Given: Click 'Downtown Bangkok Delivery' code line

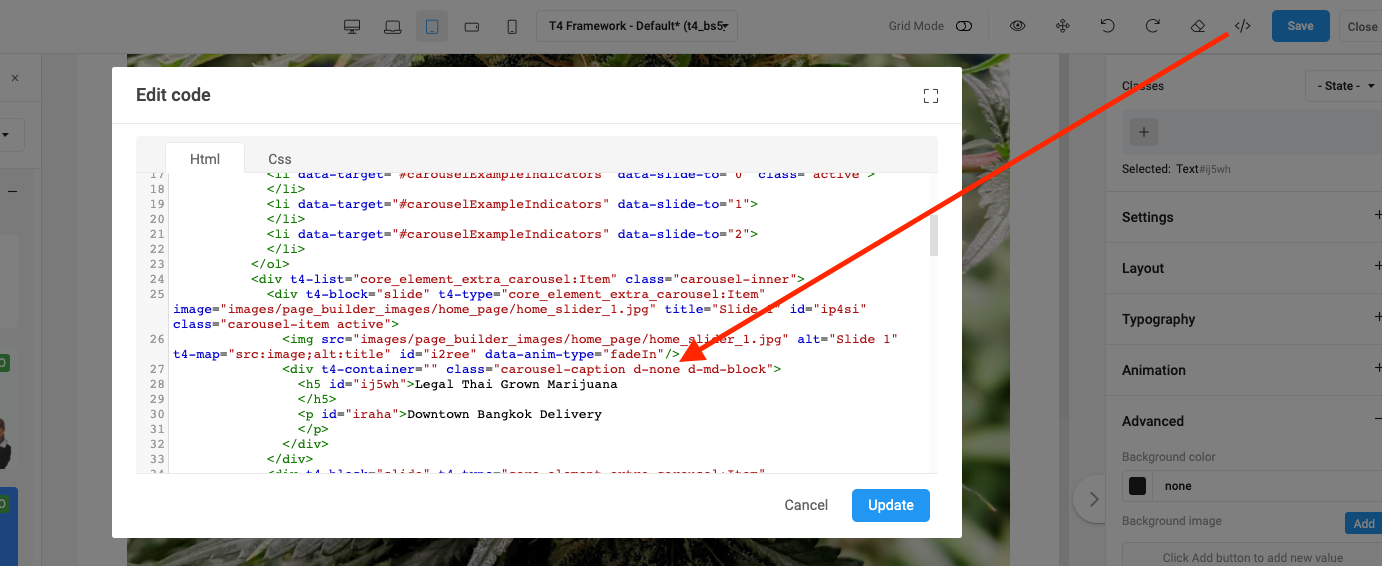Looking at the screenshot, I should pyautogui.click(x=449, y=414).
